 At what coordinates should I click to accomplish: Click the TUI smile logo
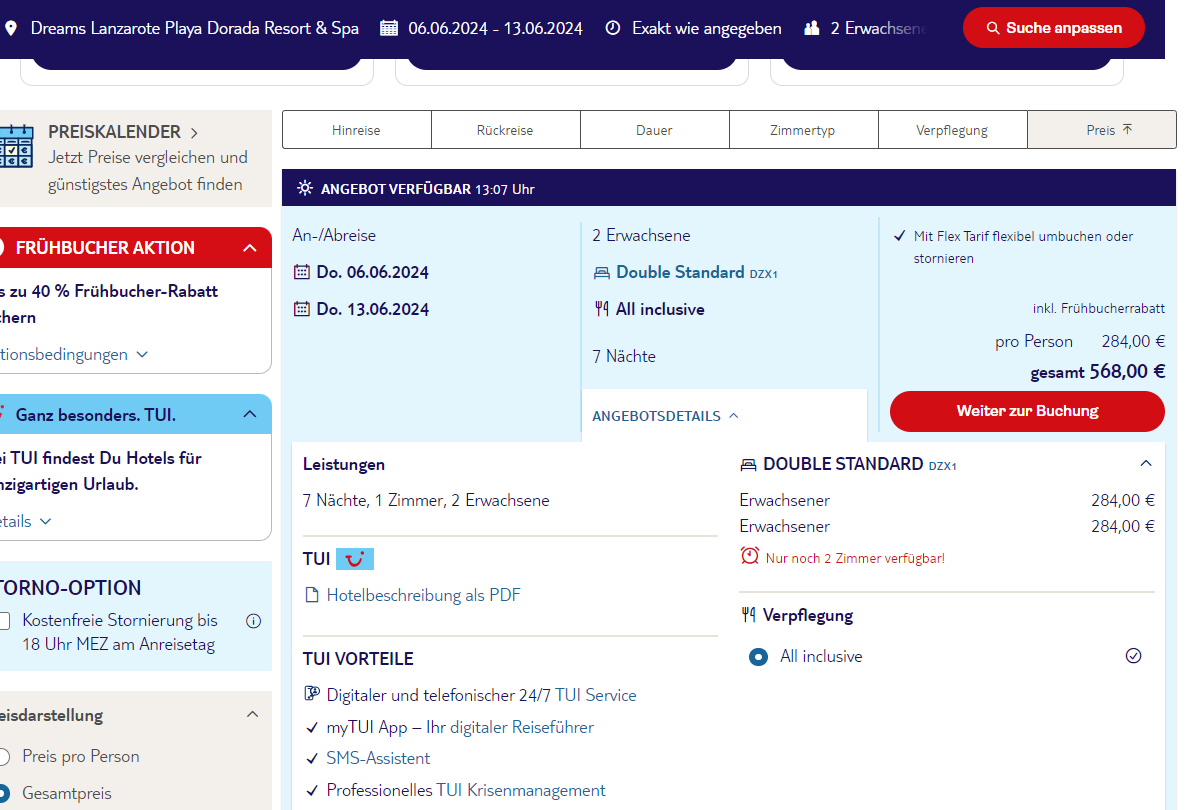point(355,559)
